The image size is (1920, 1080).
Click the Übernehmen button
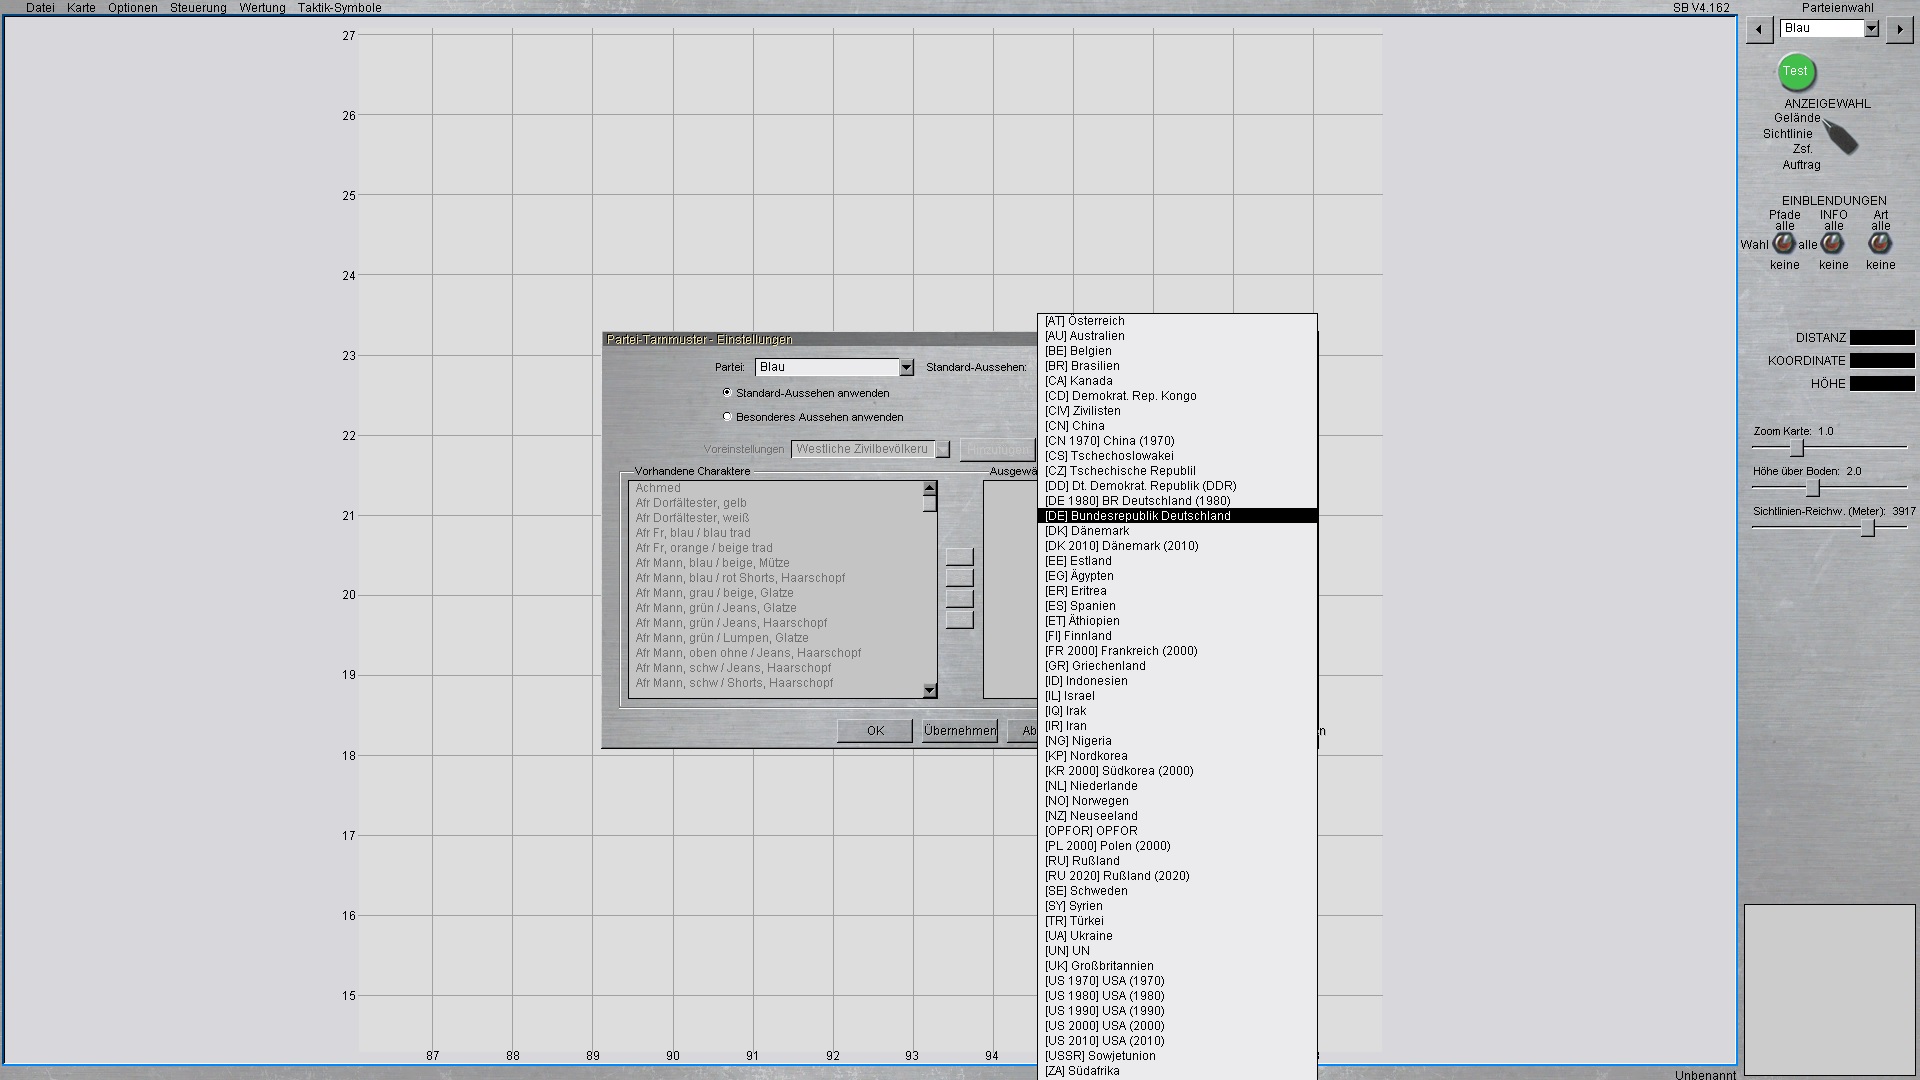point(959,731)
